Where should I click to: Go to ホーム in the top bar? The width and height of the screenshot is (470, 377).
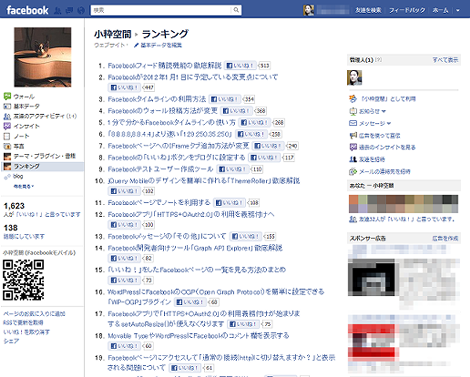441,11
